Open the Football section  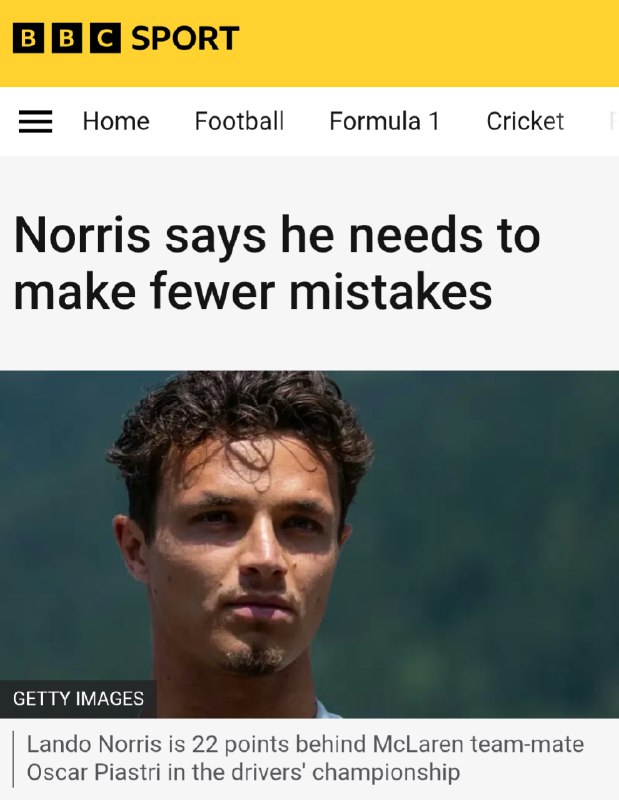tap(239, 121)
